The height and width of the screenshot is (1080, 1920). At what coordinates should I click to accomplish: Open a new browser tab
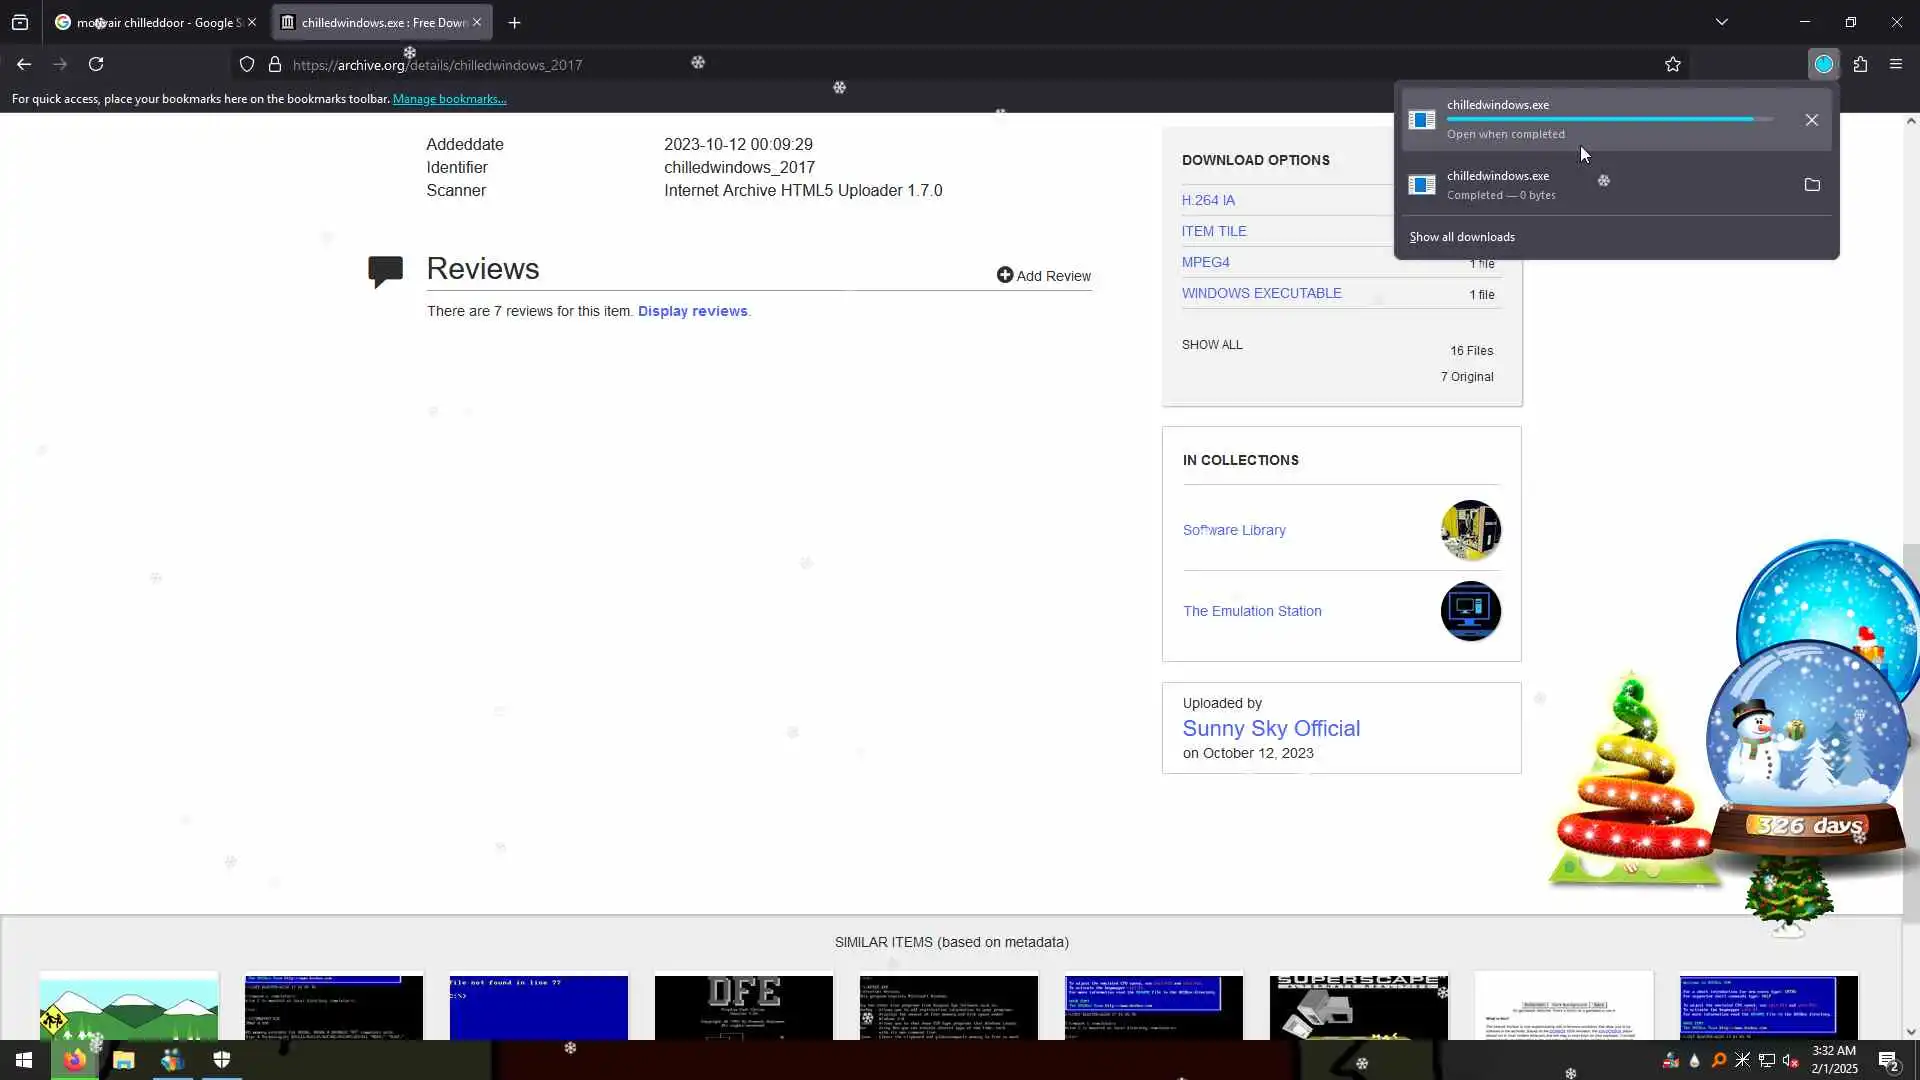tap(514, 22)
